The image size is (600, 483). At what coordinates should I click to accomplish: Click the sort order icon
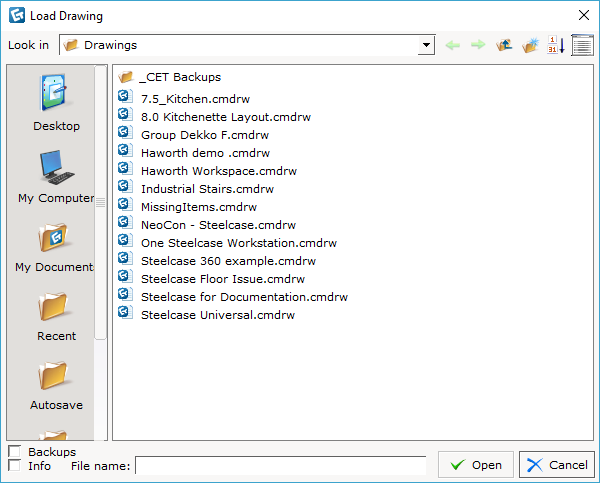[556, 45]
